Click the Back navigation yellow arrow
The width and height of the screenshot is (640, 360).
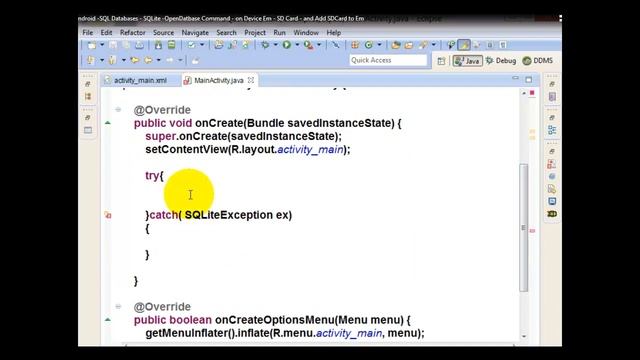[148, 60]
